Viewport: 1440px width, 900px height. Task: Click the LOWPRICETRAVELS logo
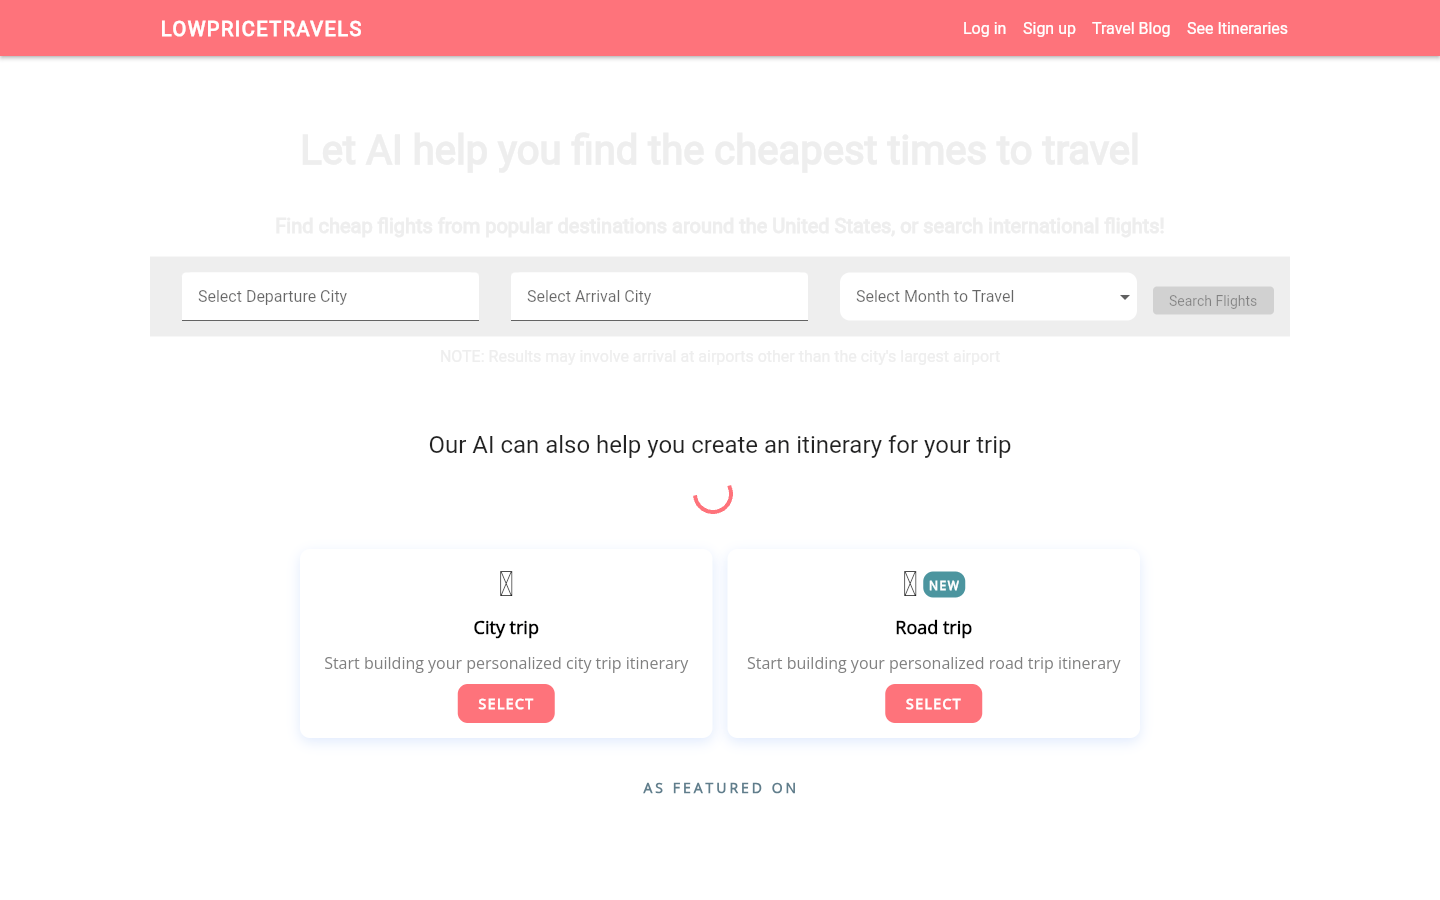(x=261, y=28)
